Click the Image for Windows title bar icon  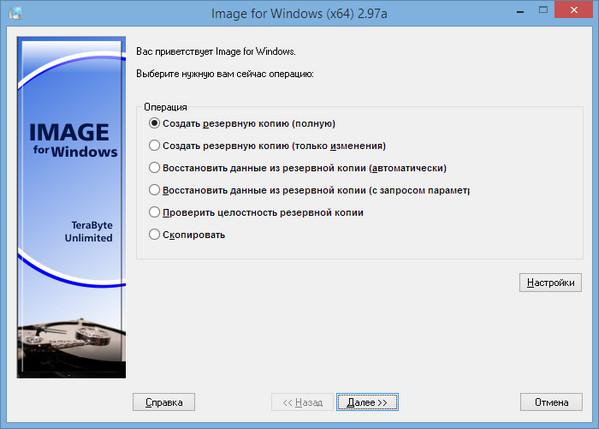pos(16,13)
